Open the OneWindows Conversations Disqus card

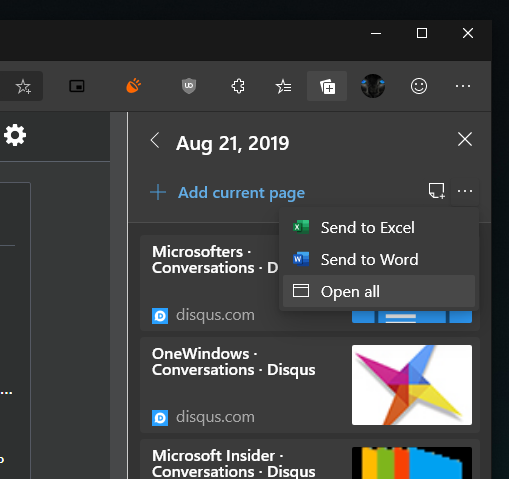310,385
